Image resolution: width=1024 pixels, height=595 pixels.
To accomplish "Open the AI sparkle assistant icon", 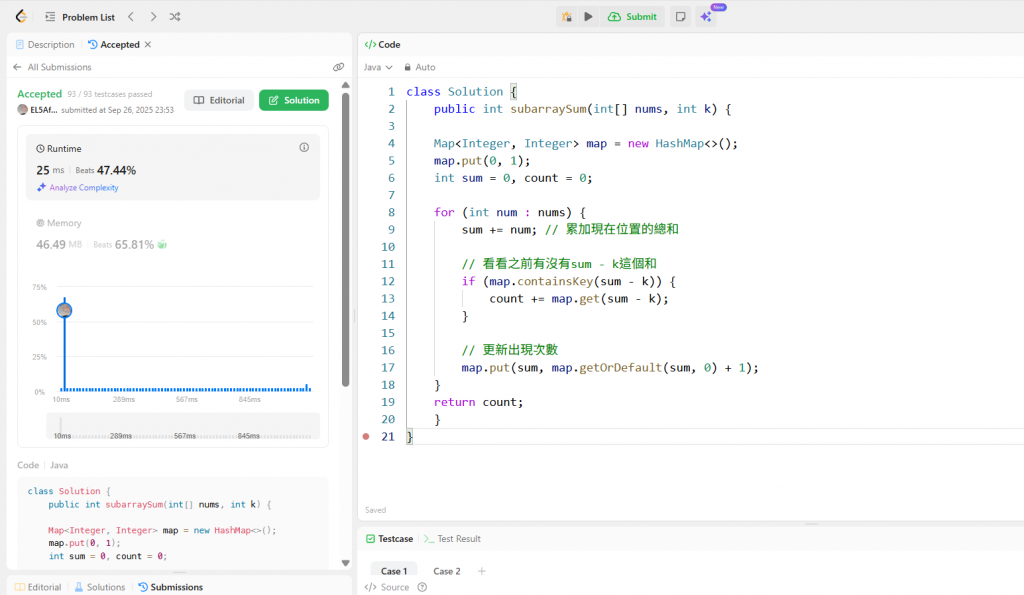I will click(706, 17).
